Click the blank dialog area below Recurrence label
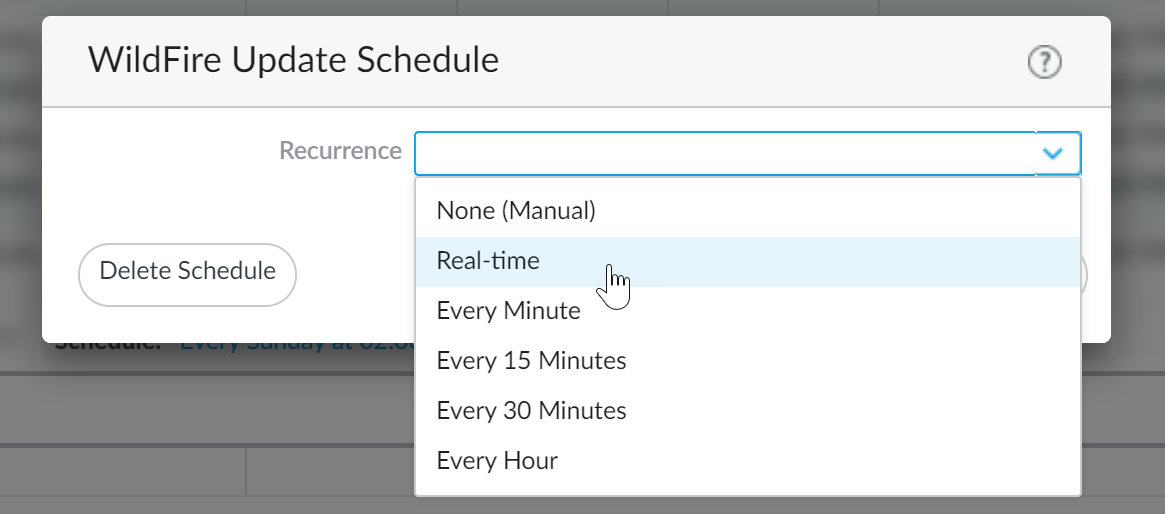 [240, 205]
